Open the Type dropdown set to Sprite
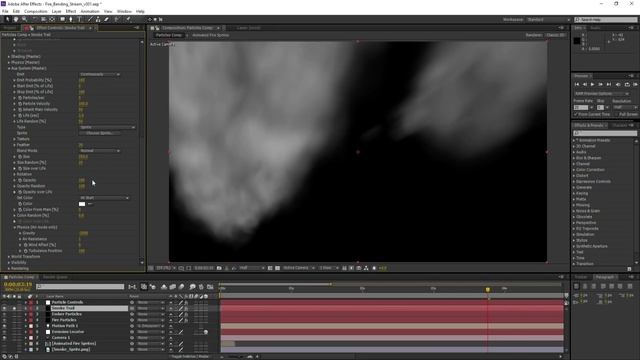640x360 pixels. [x=107, y=127]
